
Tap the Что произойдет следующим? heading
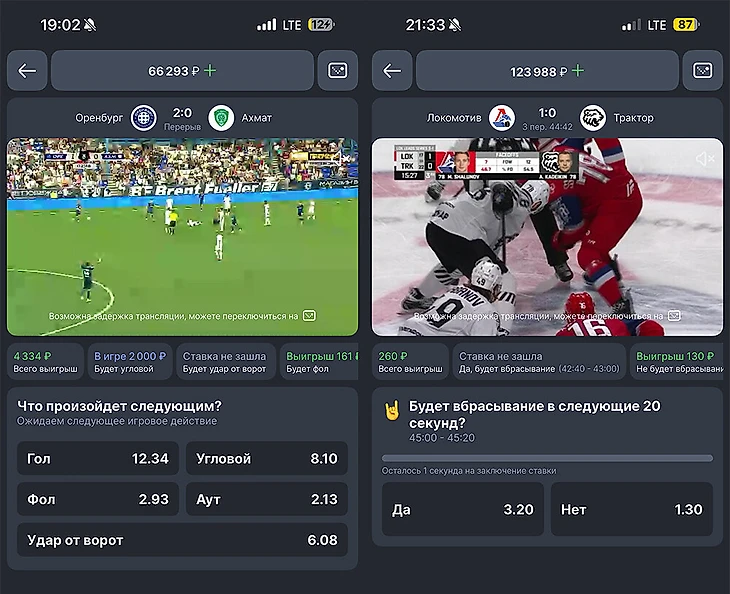pos(119,406)
